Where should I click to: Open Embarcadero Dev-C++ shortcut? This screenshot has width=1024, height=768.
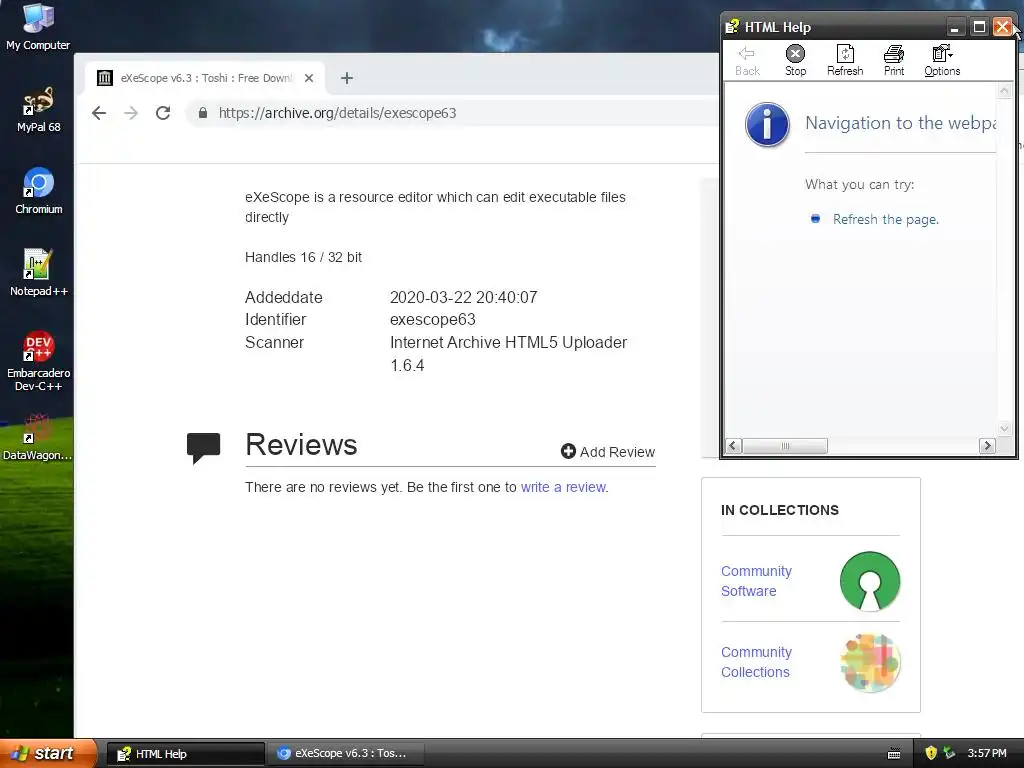pos(38,361)
